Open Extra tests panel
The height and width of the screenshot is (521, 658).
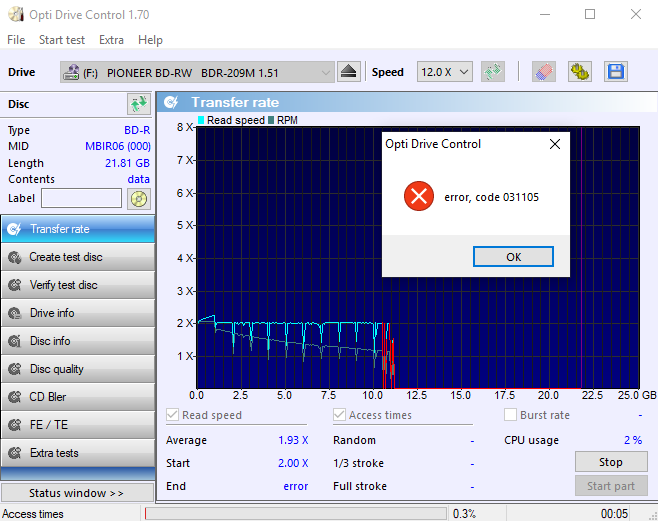(78, 453)
